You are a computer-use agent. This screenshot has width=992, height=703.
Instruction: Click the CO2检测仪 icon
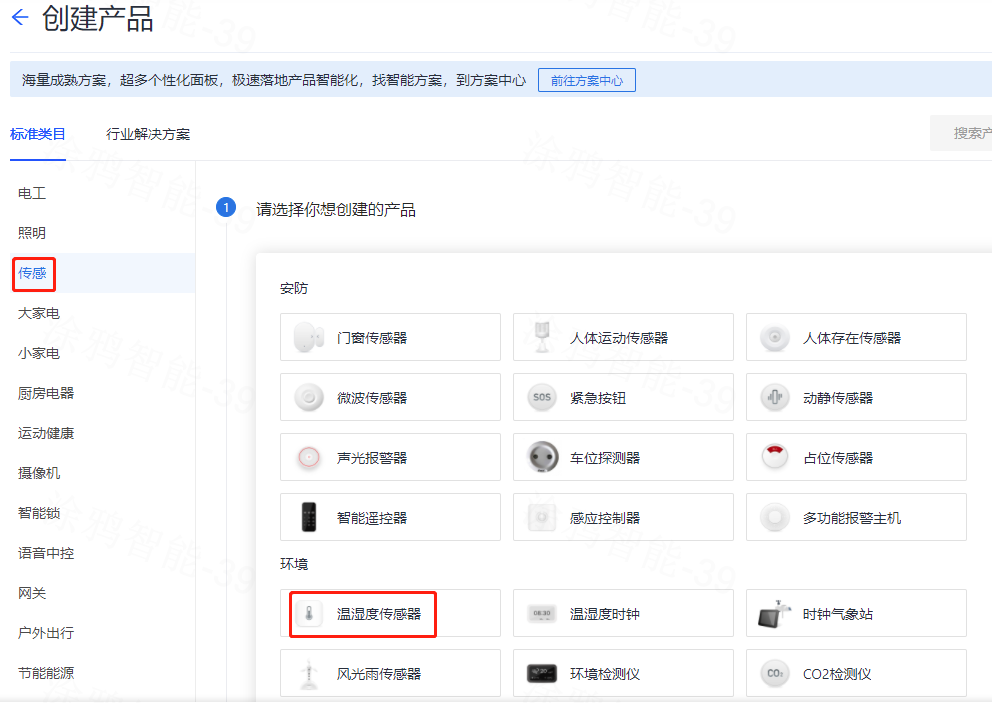coord(775,674)
